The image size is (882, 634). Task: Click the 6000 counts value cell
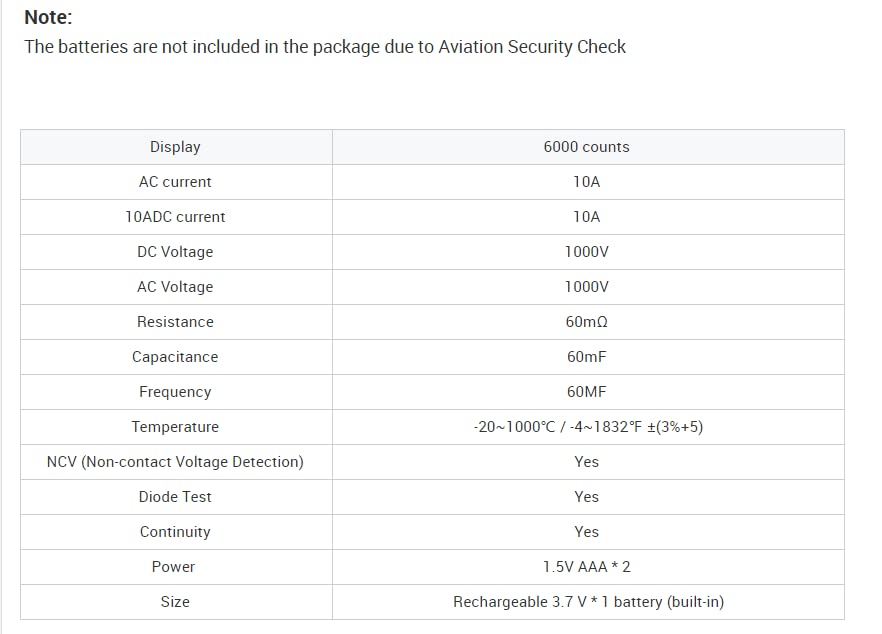pos(586,147)
